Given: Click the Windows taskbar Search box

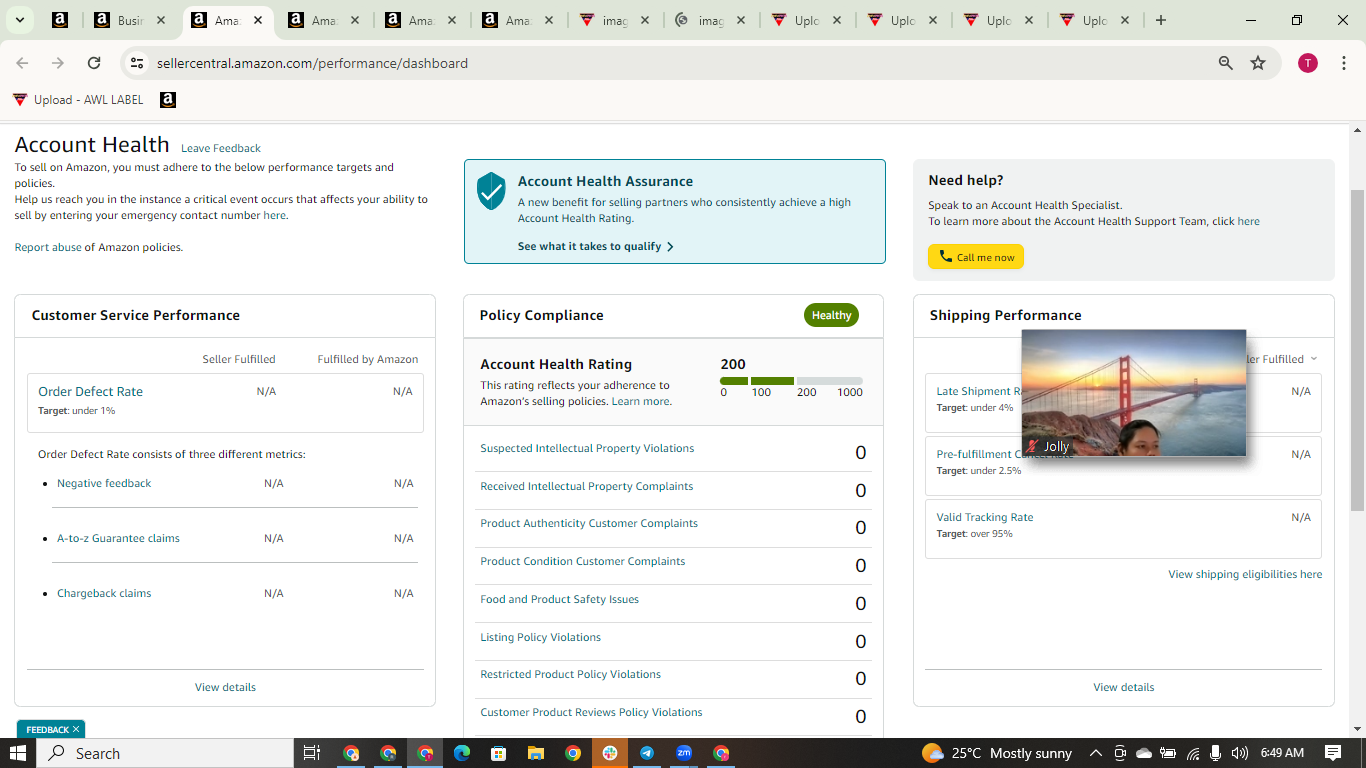Looking at the screenshot, I should click(165, 753).
